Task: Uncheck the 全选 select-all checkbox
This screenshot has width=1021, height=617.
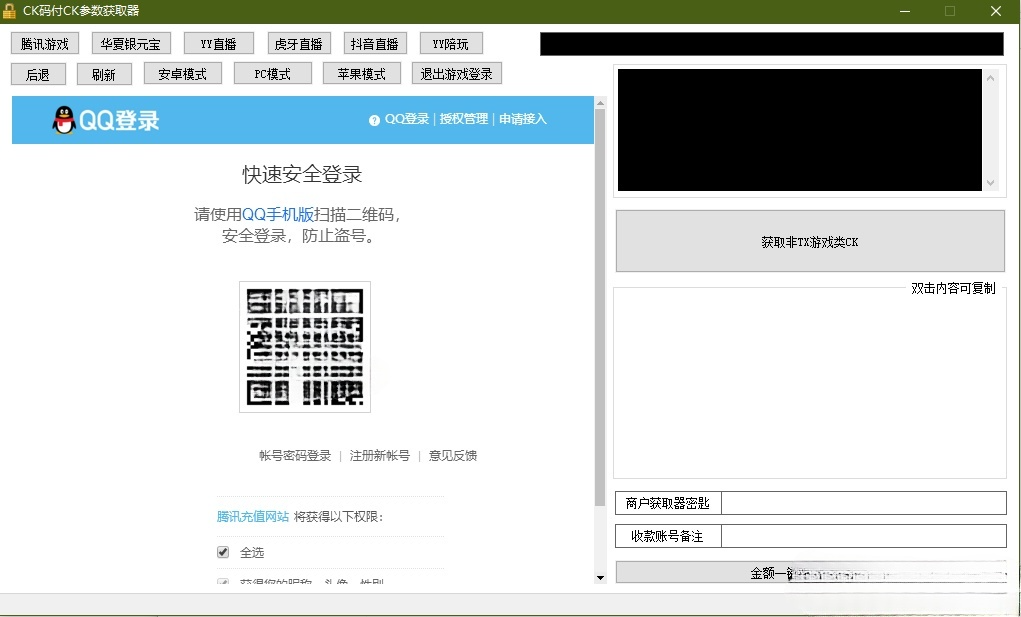Action: [x=224, y=551]
